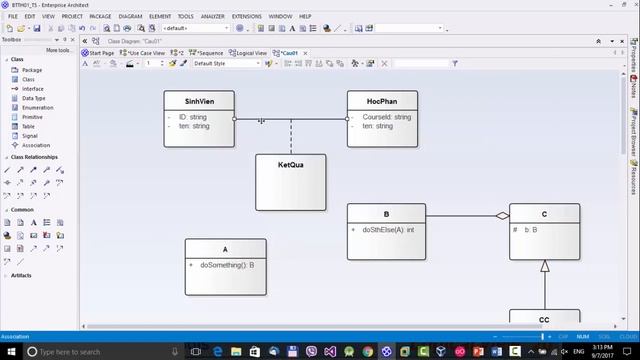Adjust the line width stepper

162,63
